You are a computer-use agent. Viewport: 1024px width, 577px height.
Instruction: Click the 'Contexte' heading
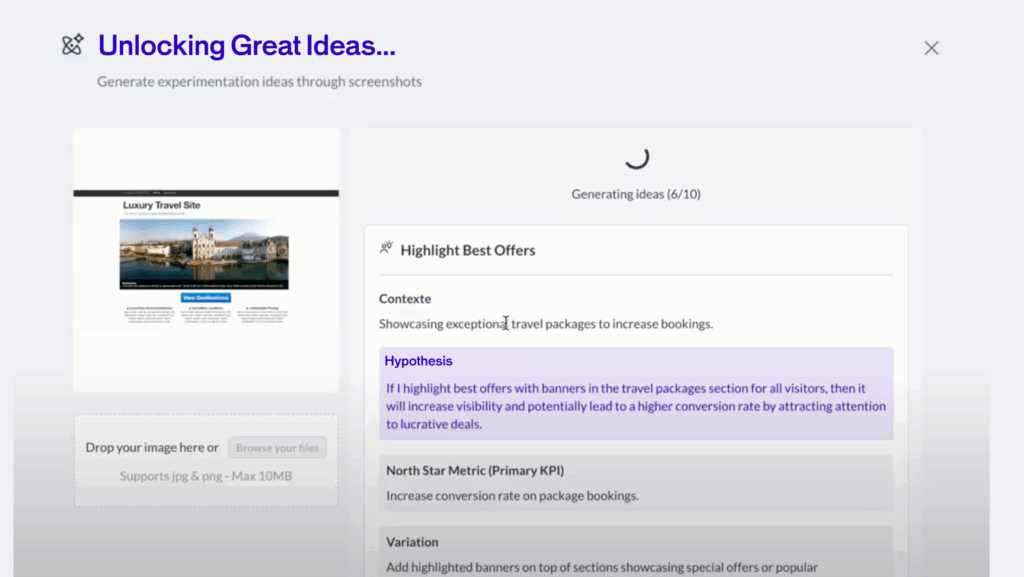tap(405, 298)
